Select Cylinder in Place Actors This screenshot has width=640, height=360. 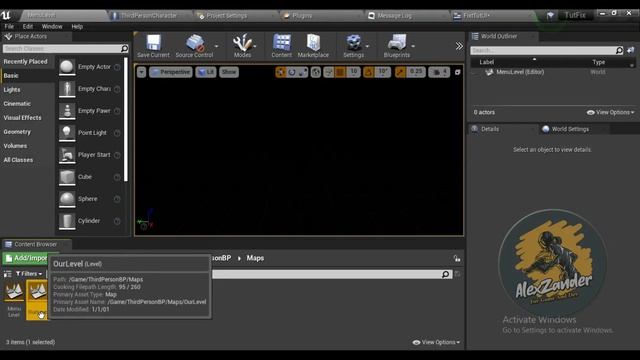click(x=90, y=221)
